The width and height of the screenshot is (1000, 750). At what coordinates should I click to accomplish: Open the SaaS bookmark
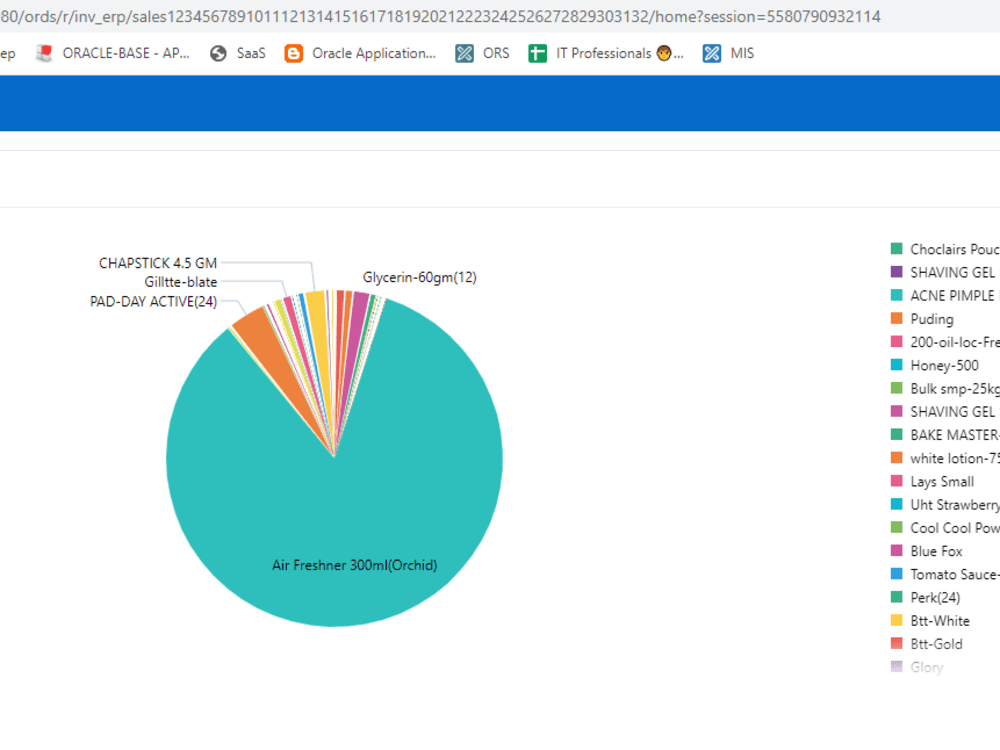pyautogui.click(x=237, y=54)
